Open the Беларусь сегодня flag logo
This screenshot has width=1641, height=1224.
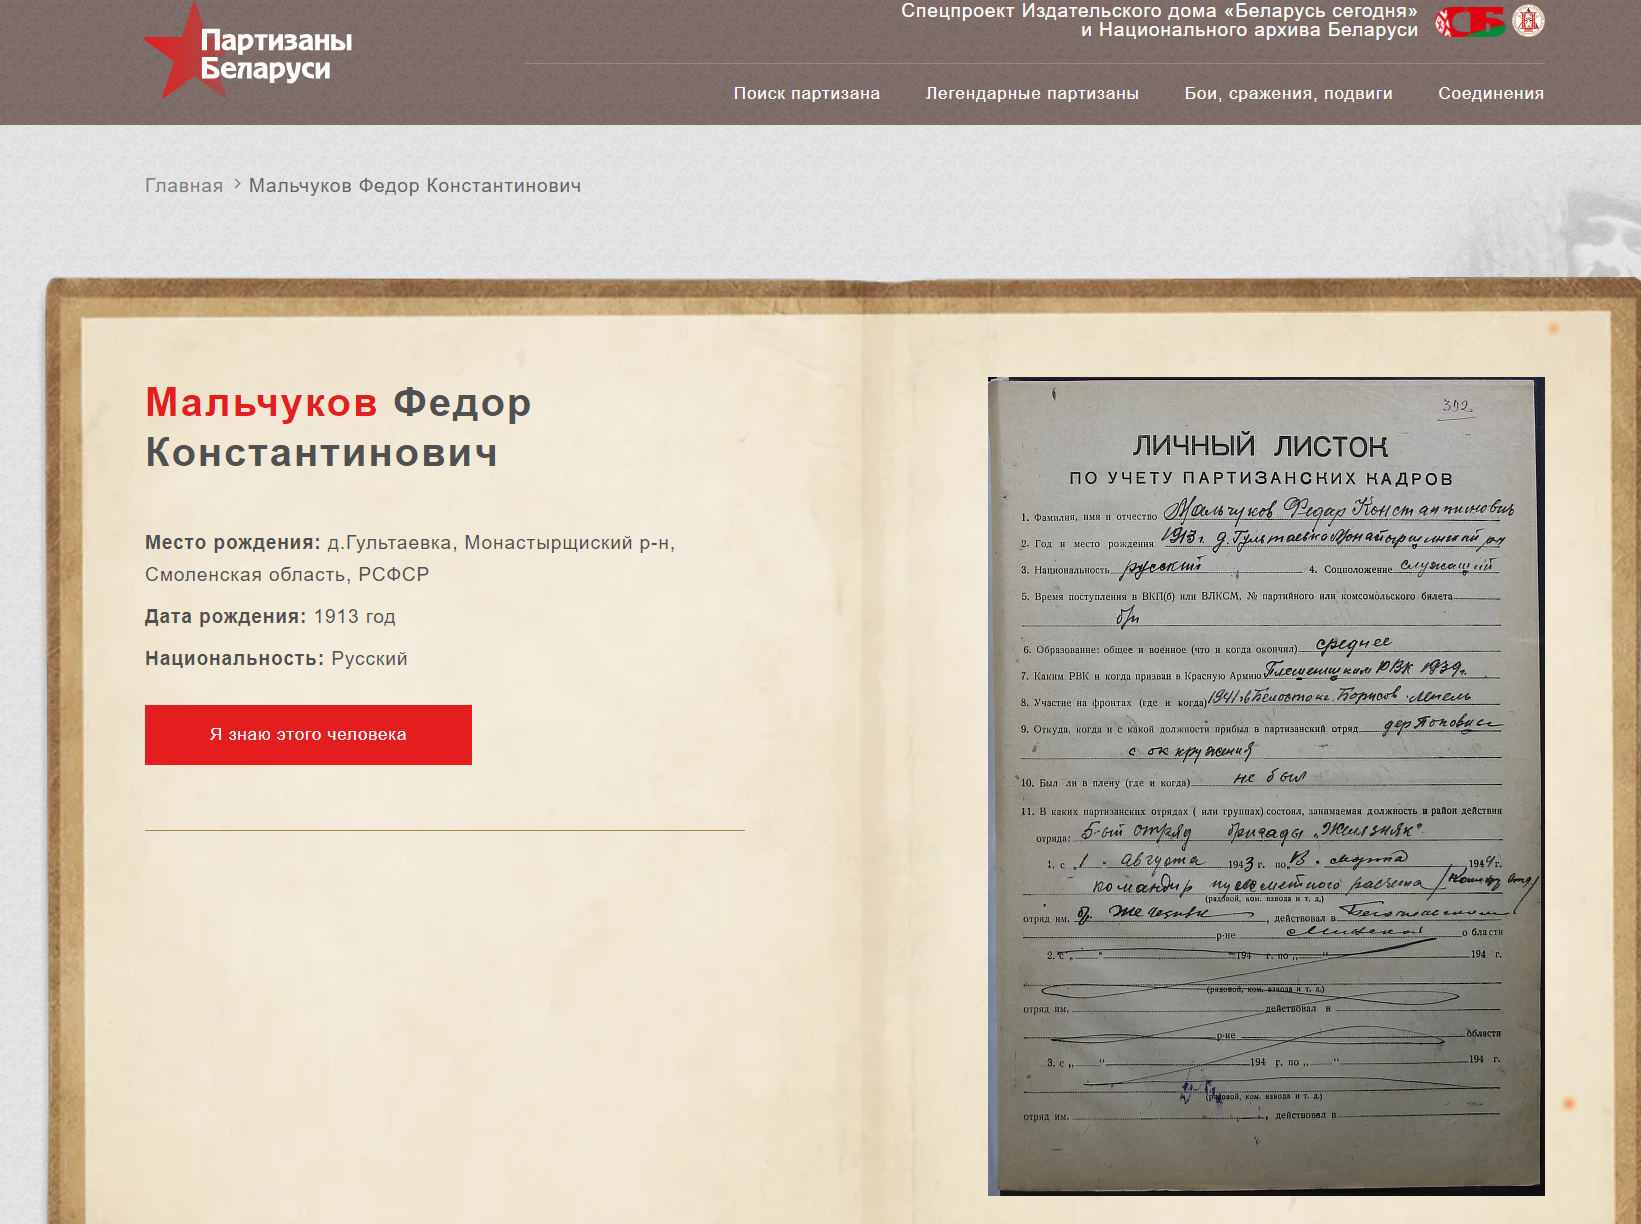click(x=1470, y=21)
